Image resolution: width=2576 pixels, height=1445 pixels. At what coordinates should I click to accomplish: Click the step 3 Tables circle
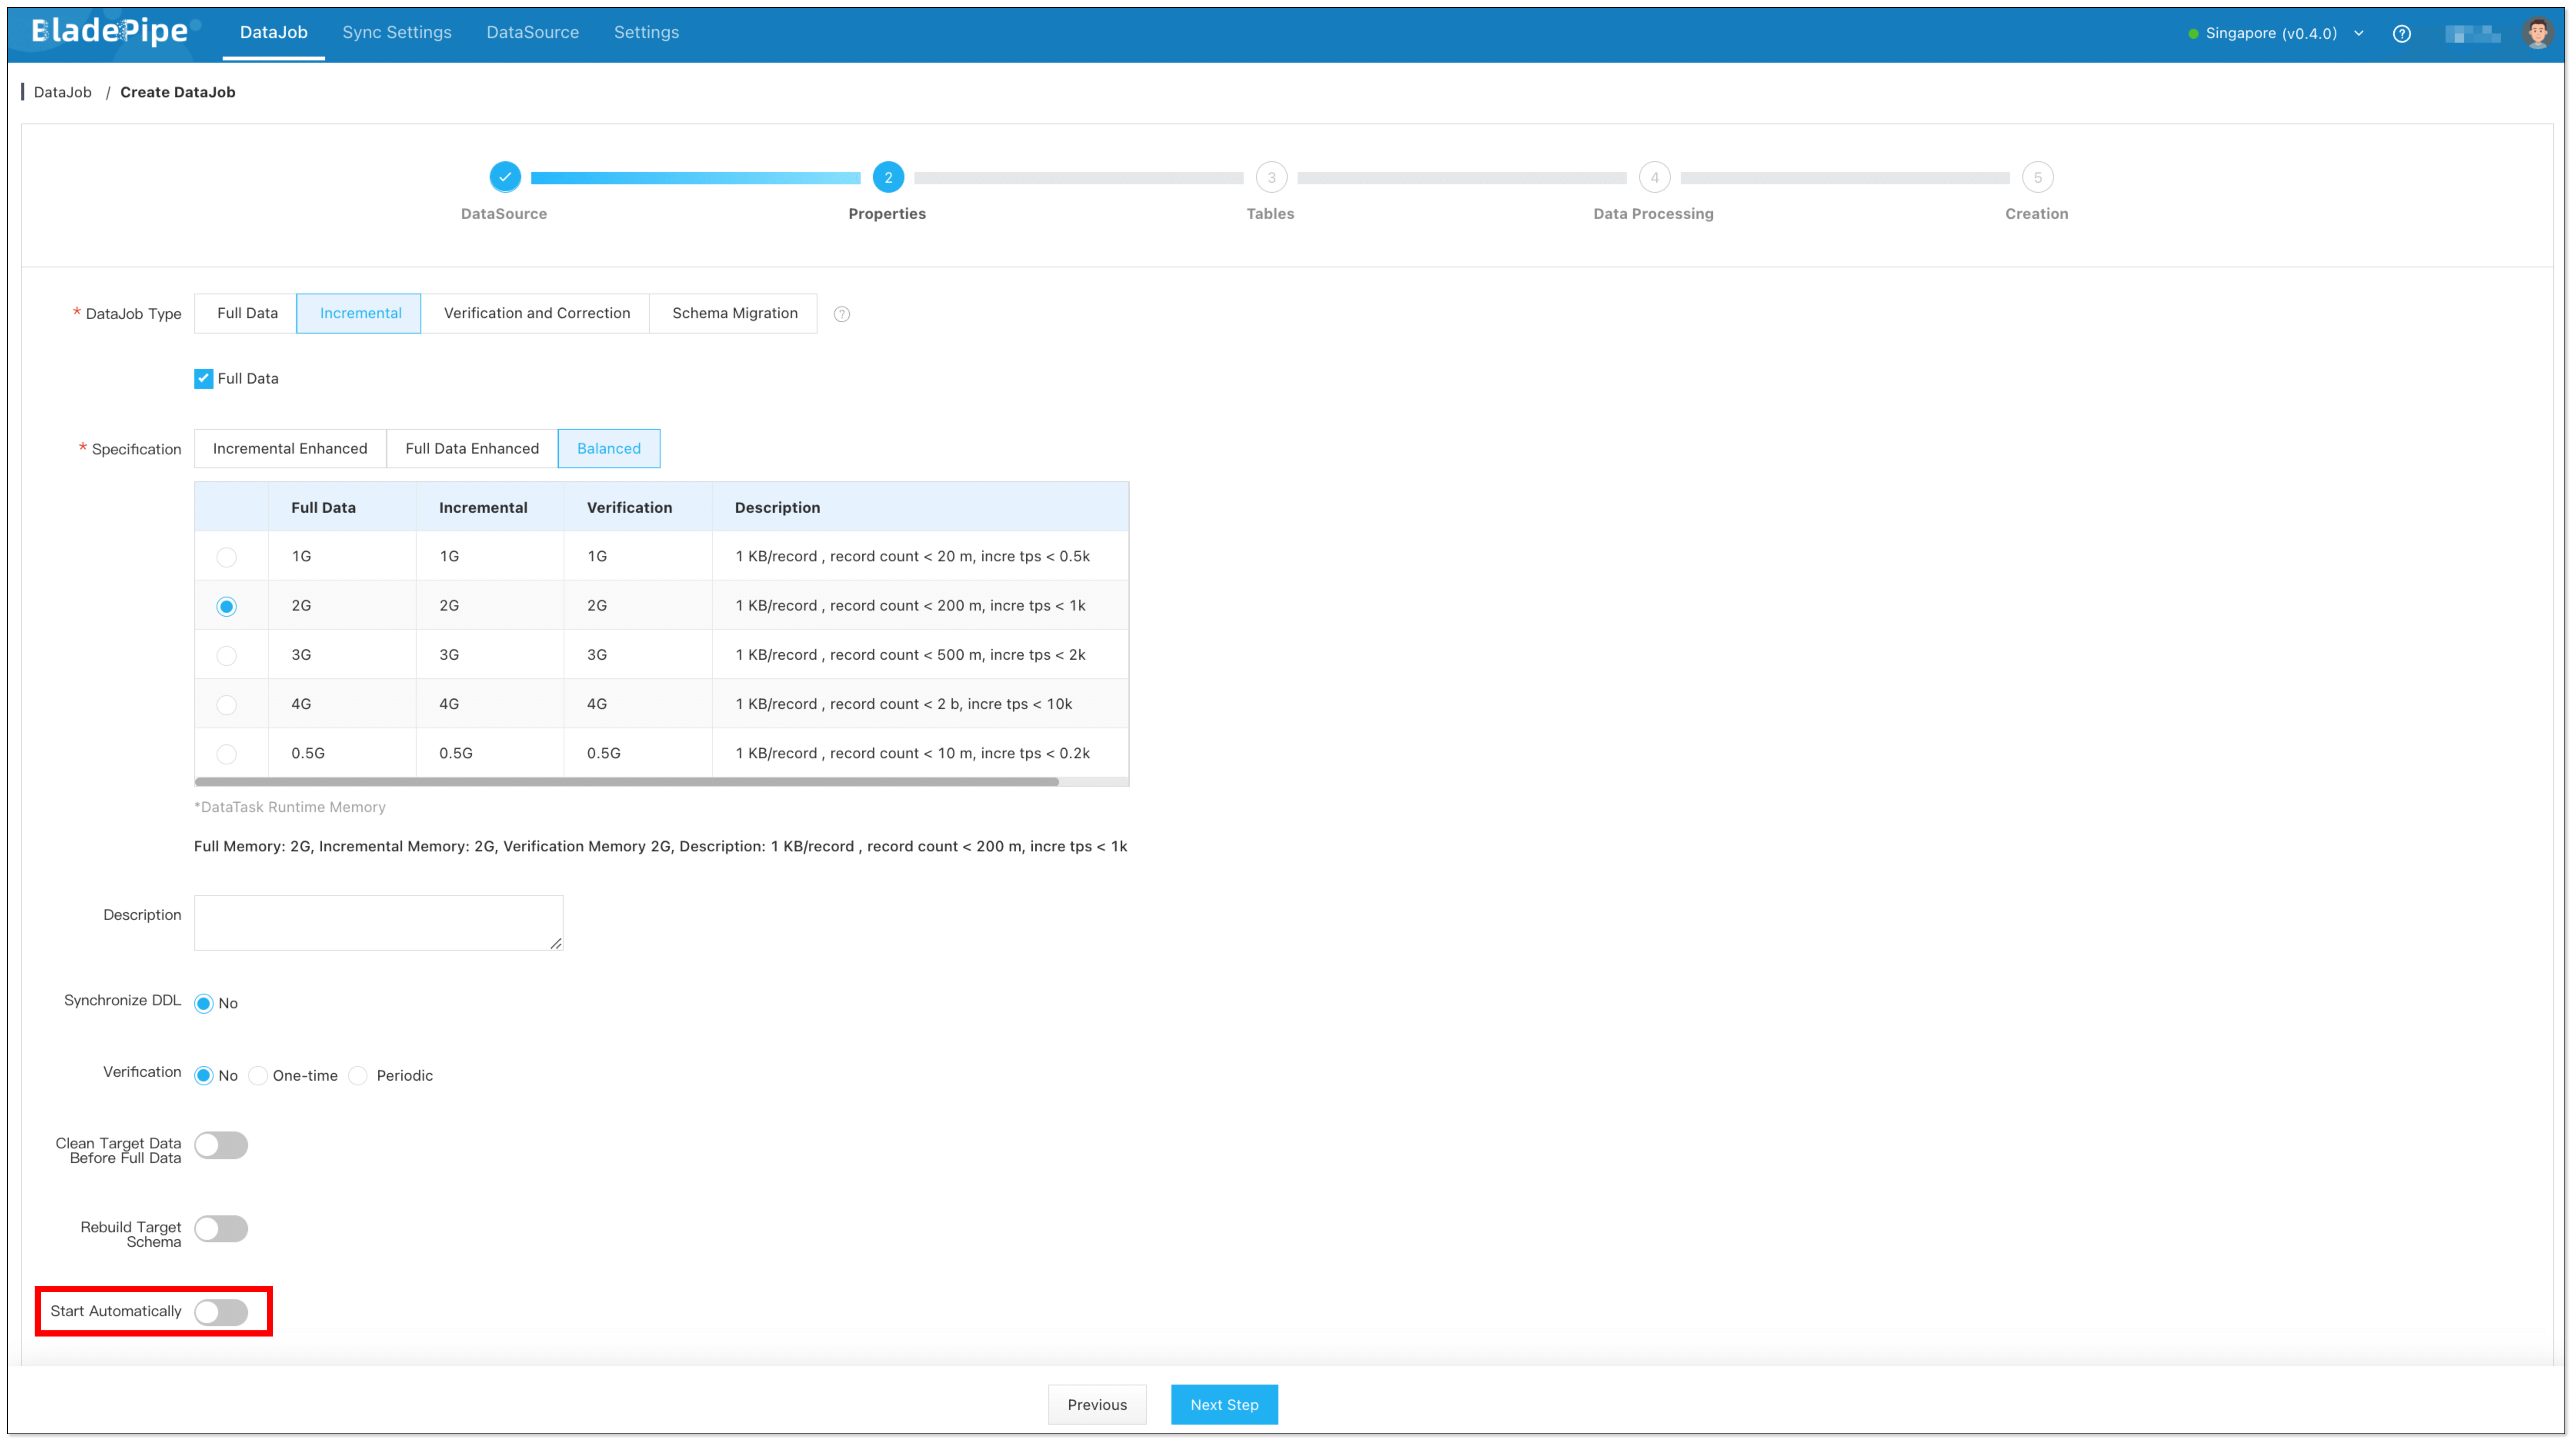[x=1271, y=177]
